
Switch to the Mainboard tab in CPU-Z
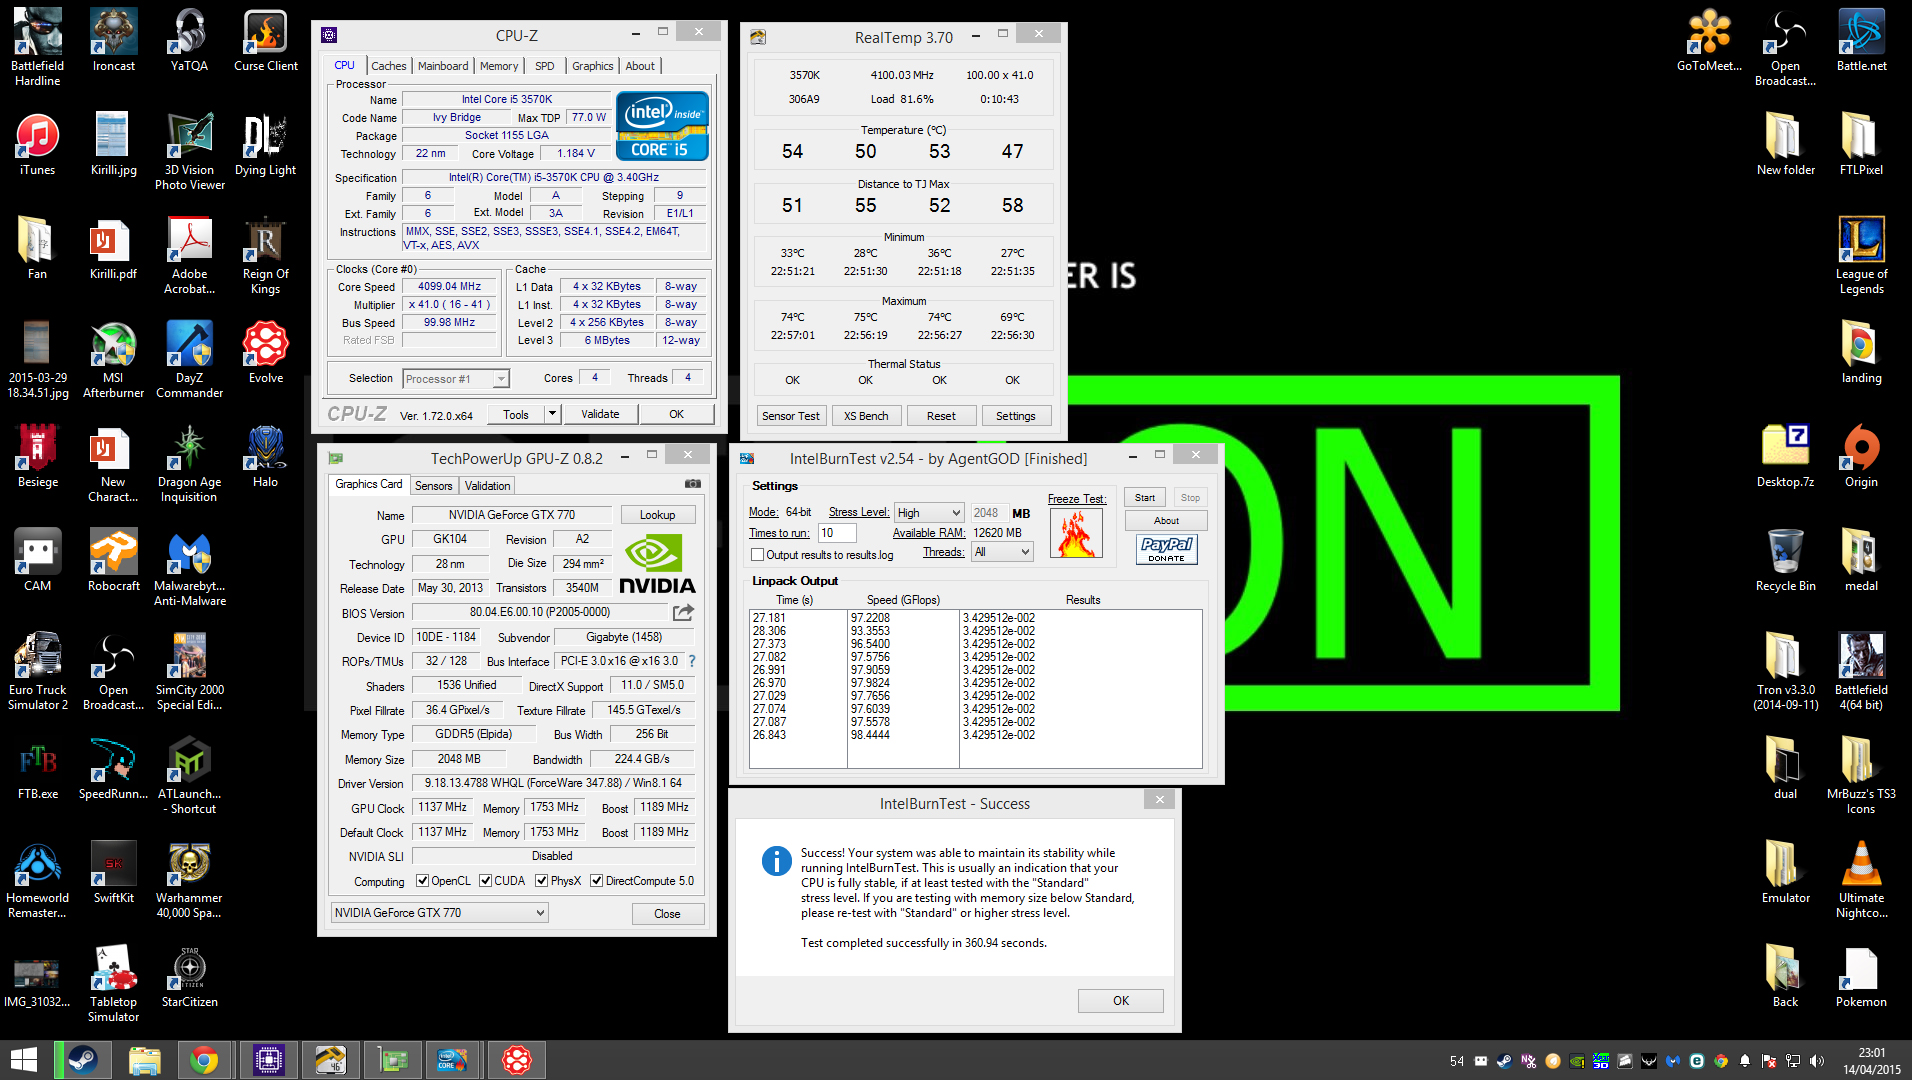(443, 66)
